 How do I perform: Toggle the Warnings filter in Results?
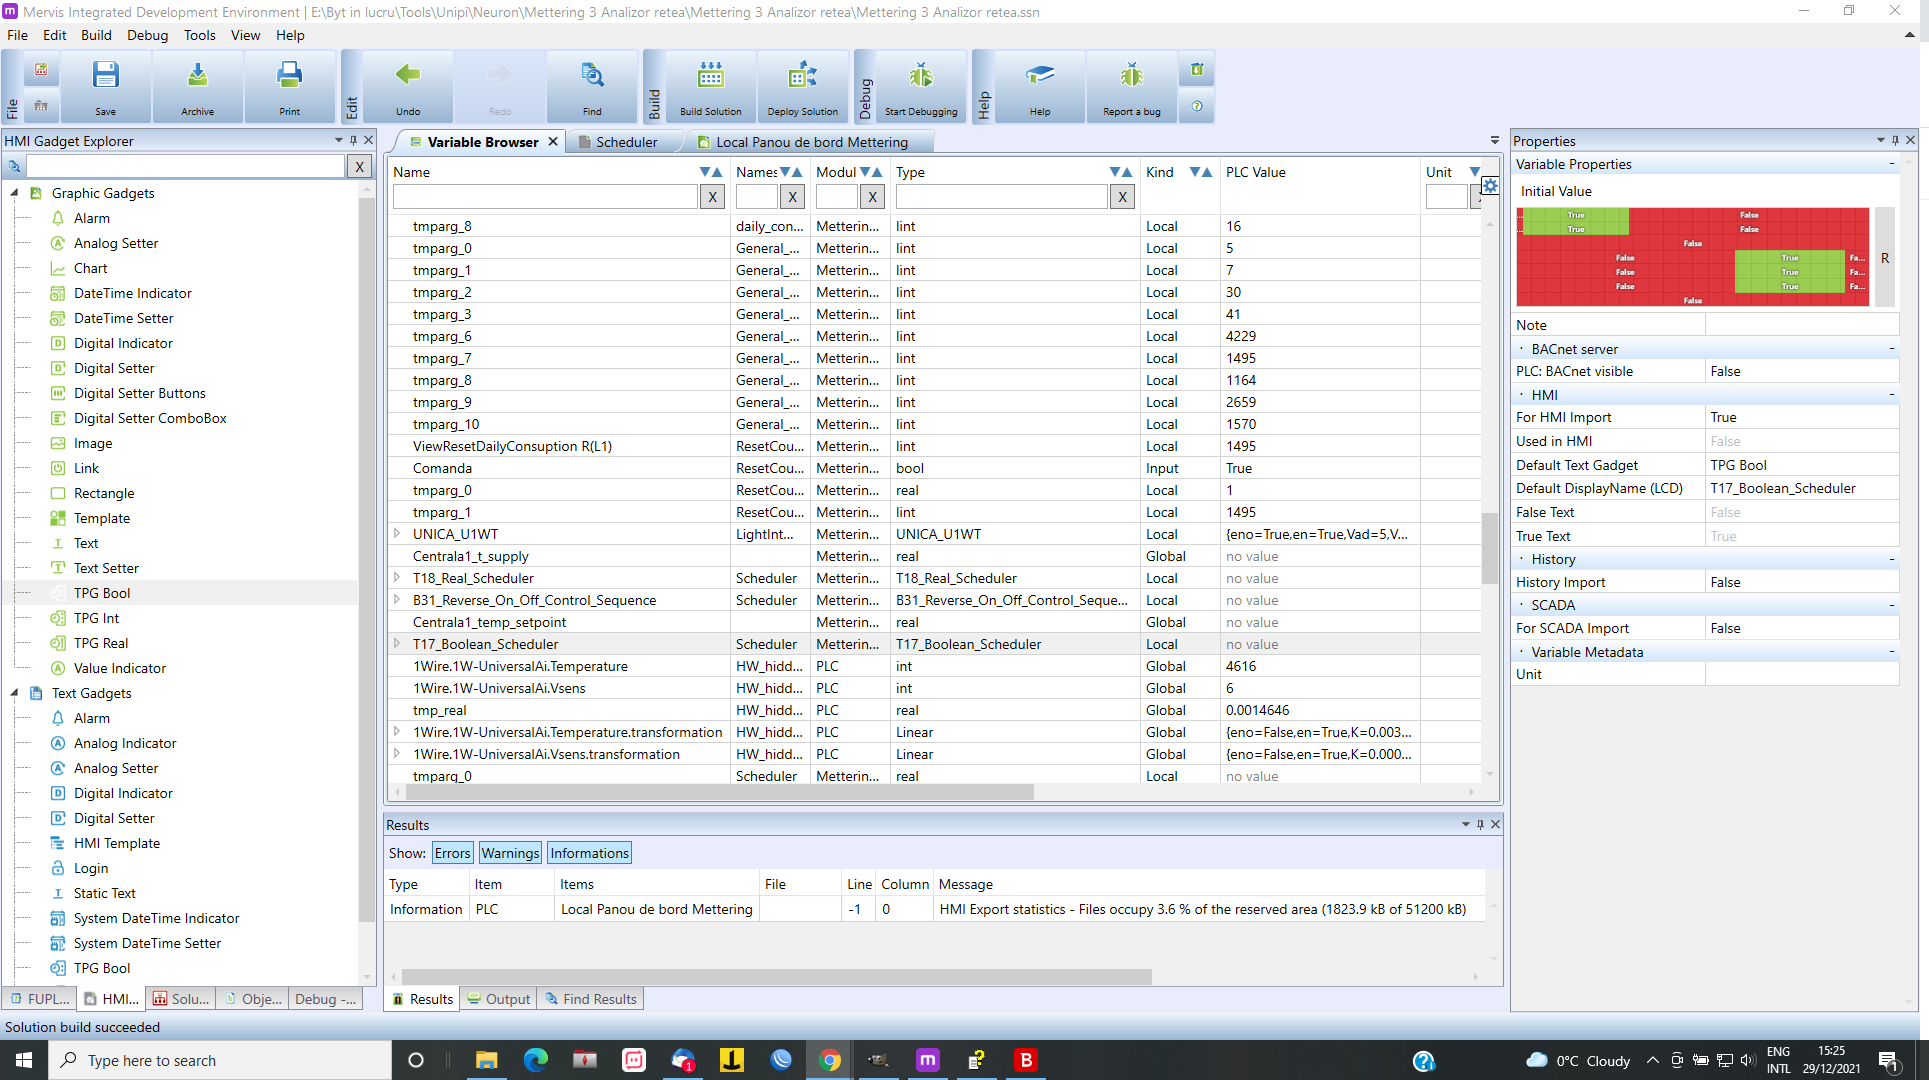(x=510, y=853)
